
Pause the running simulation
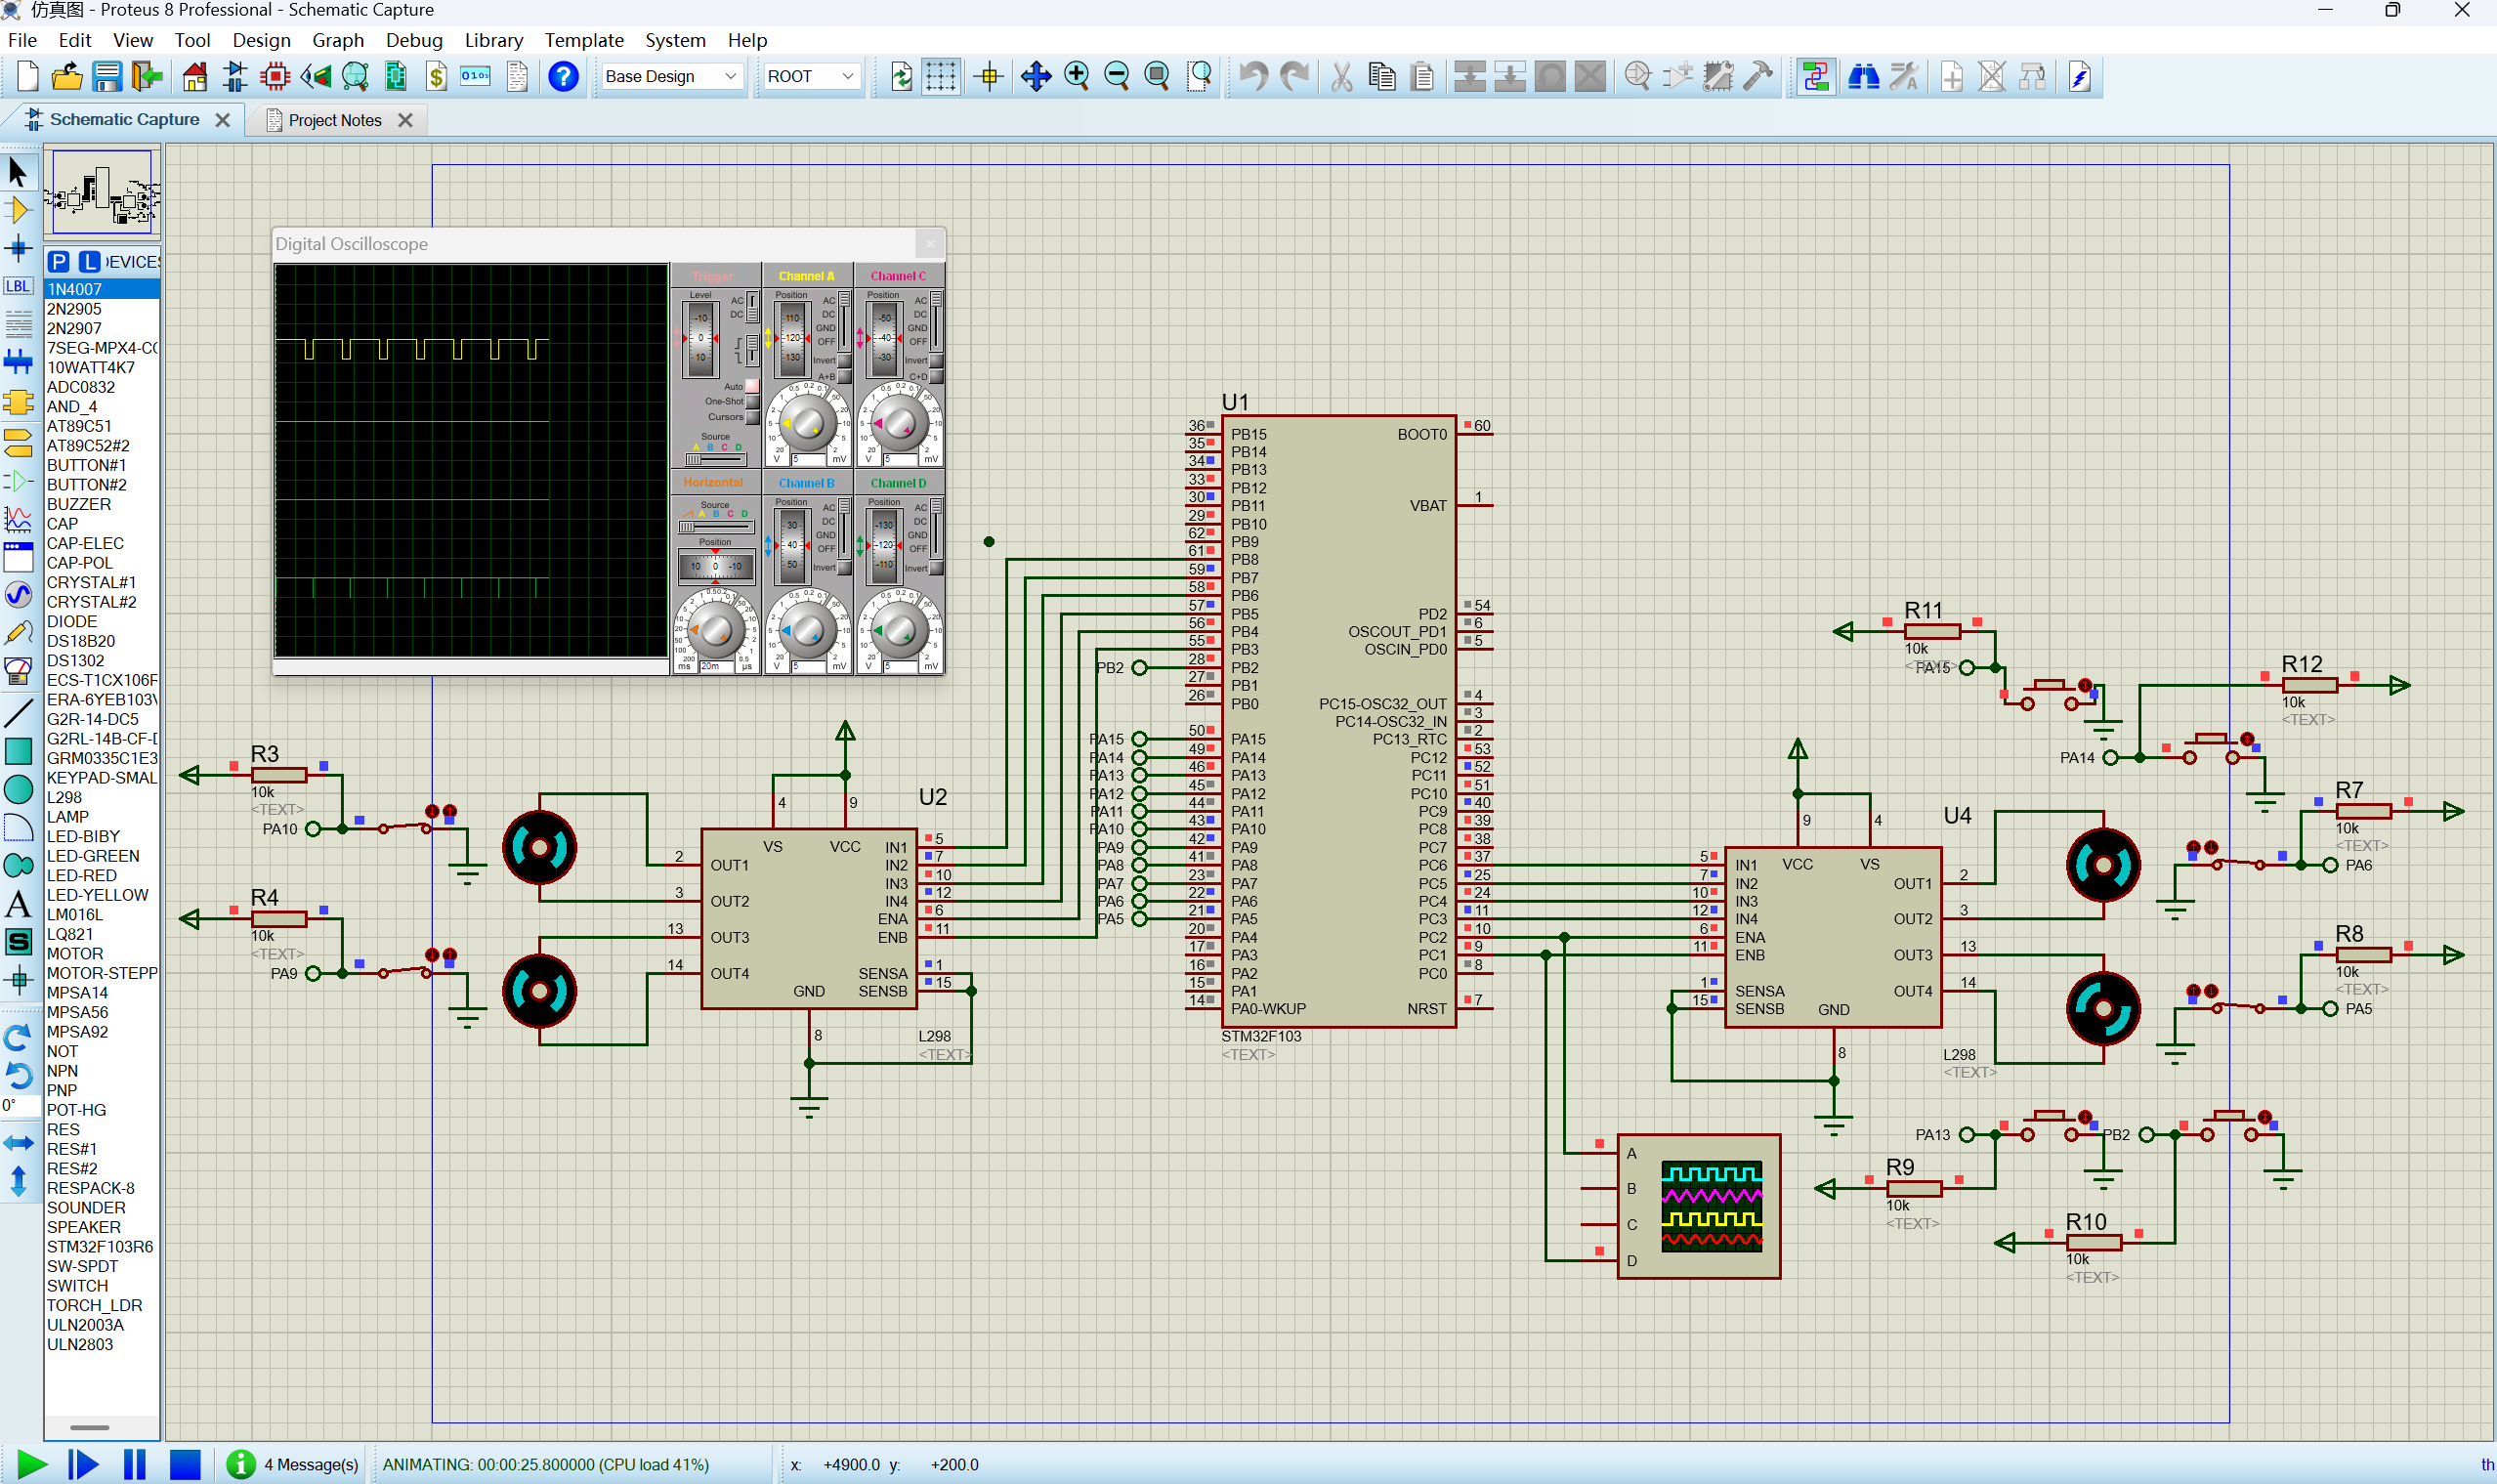[x=134, y=1465]
